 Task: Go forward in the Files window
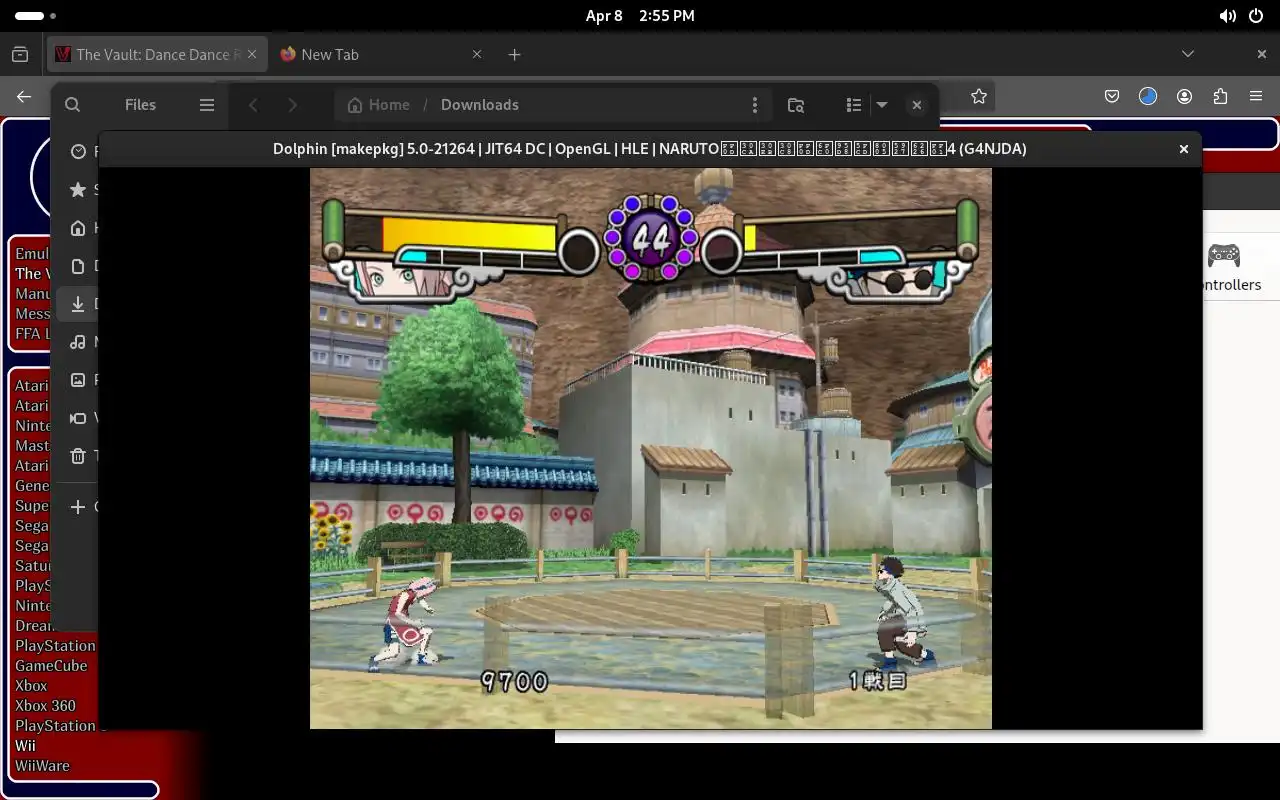tap(292, 104)
